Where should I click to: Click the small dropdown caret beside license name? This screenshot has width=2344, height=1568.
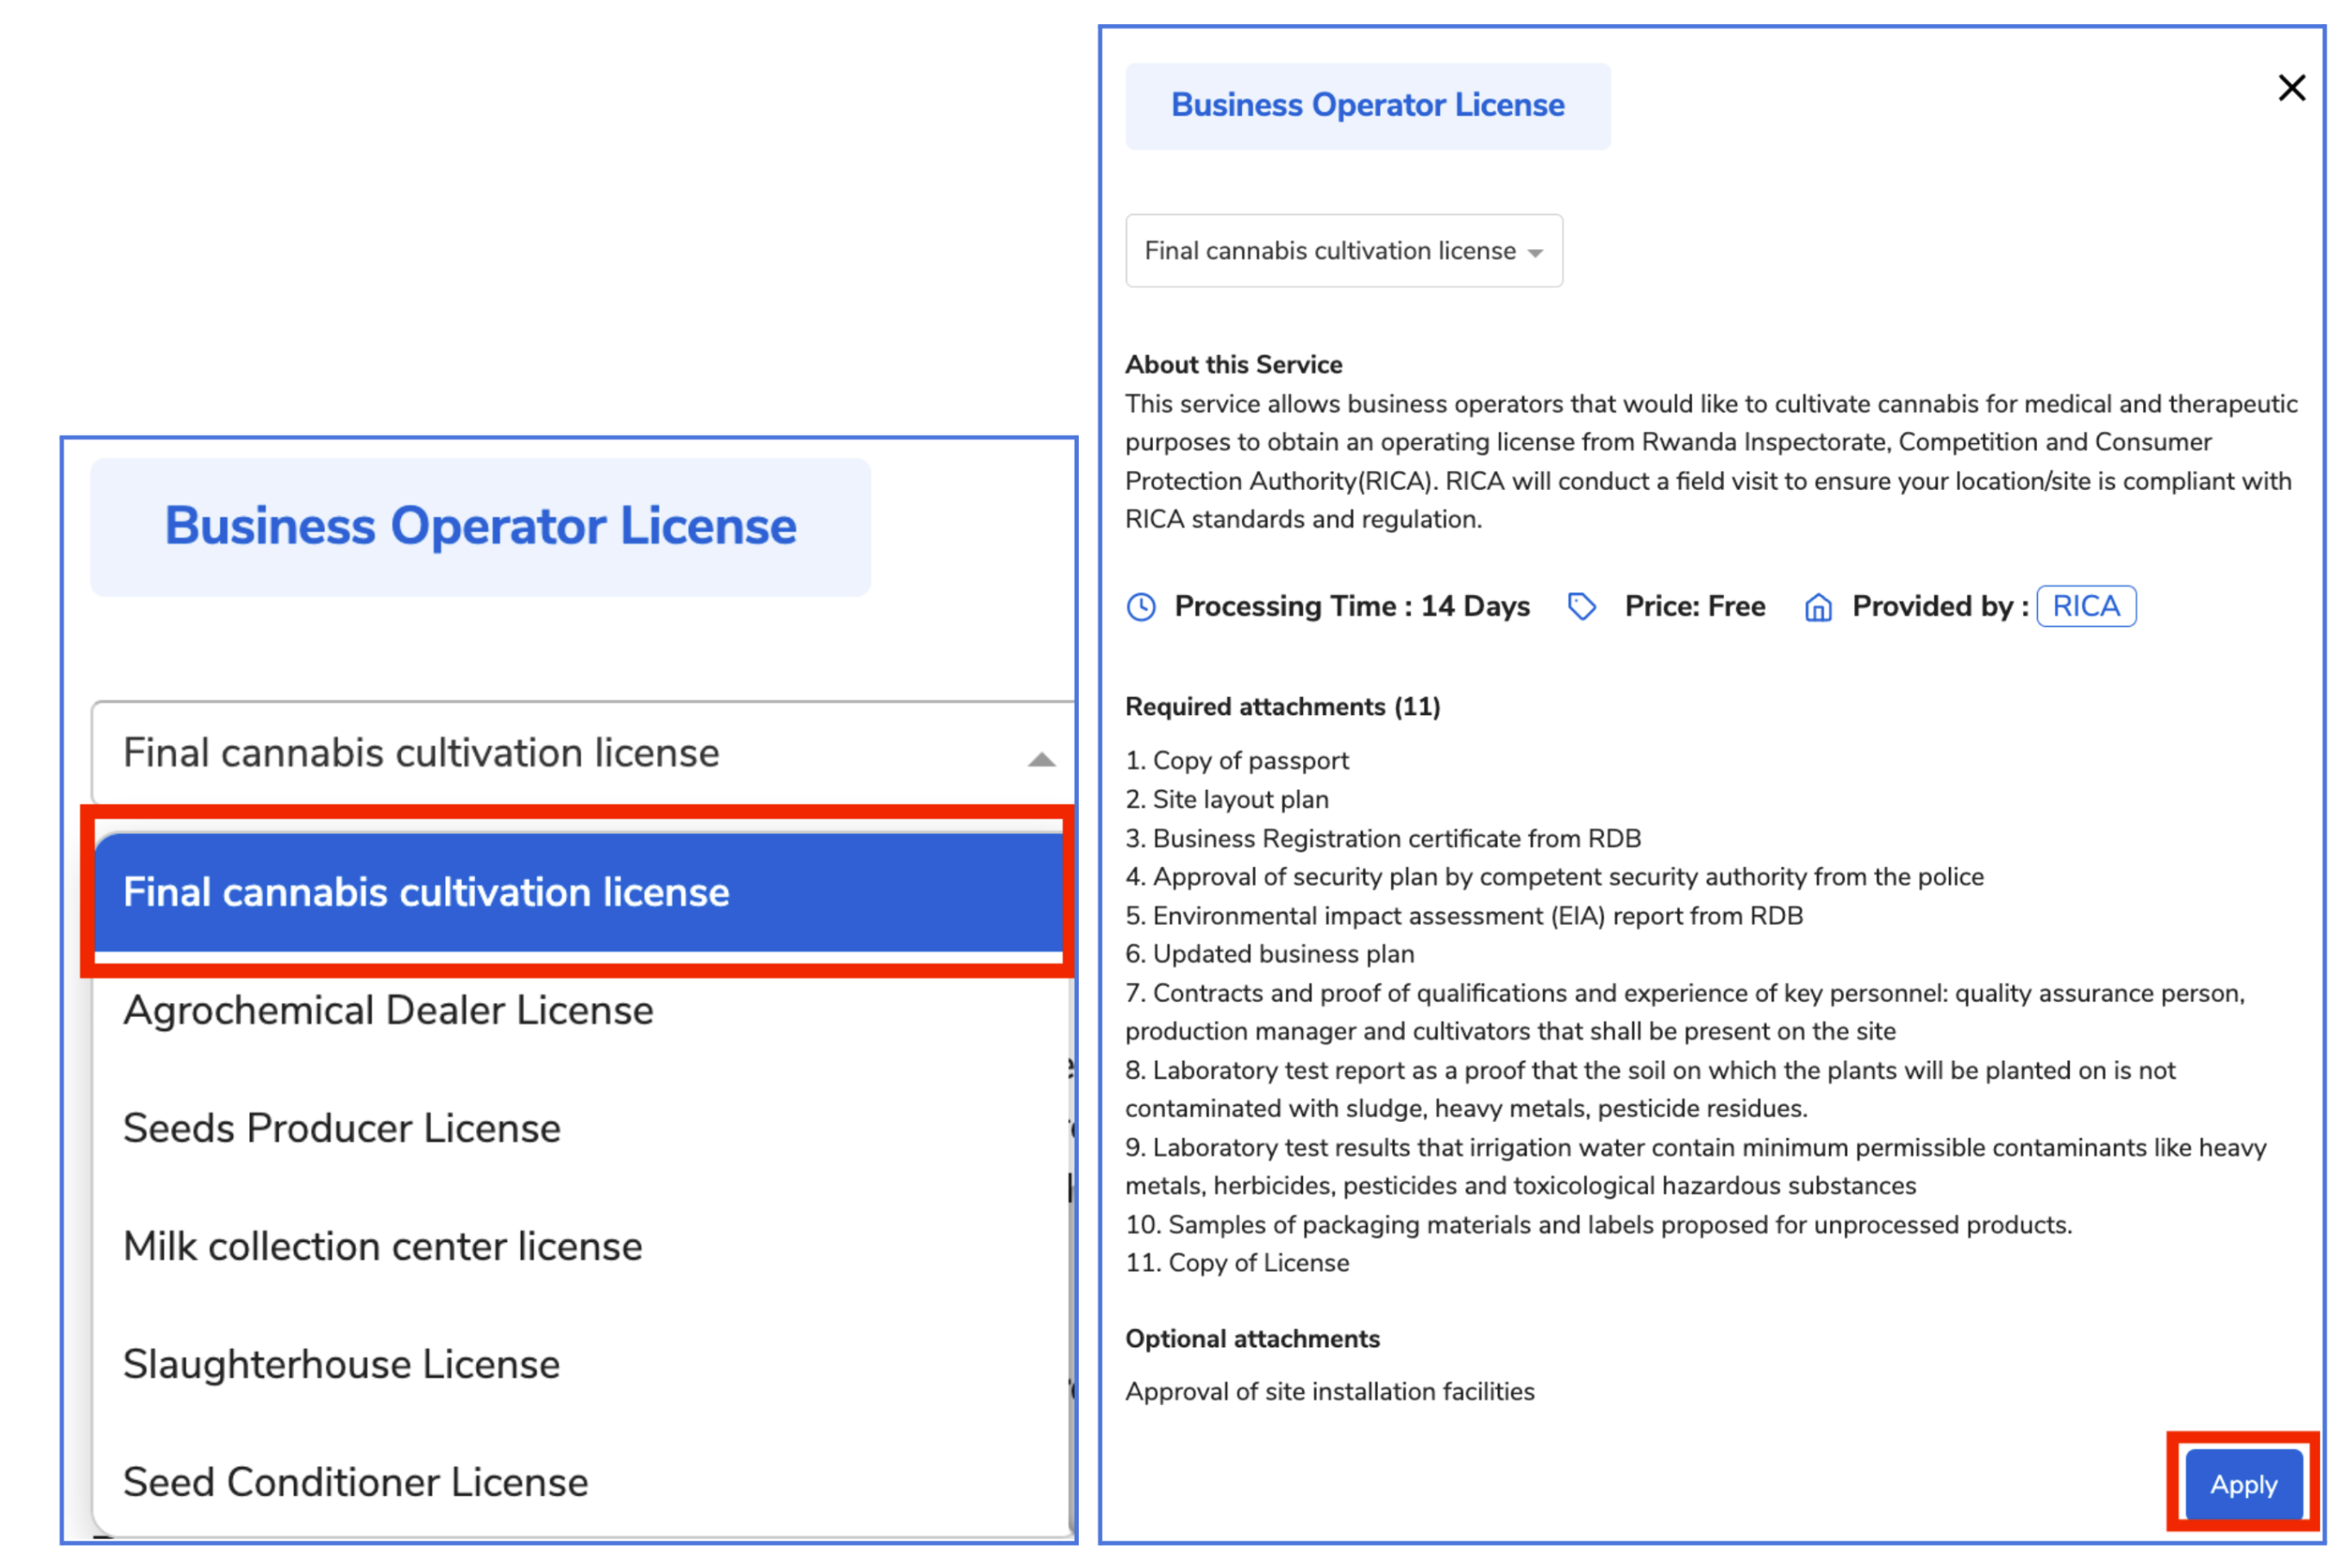(x=1535, y=253)
